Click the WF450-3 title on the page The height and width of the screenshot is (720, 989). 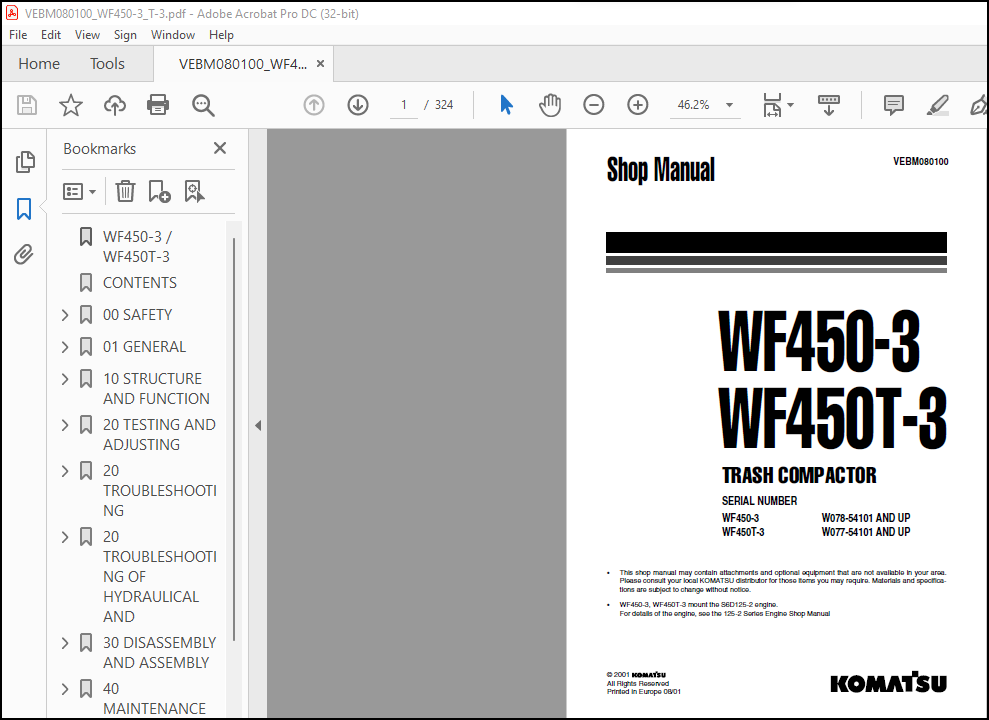point(819,341)
